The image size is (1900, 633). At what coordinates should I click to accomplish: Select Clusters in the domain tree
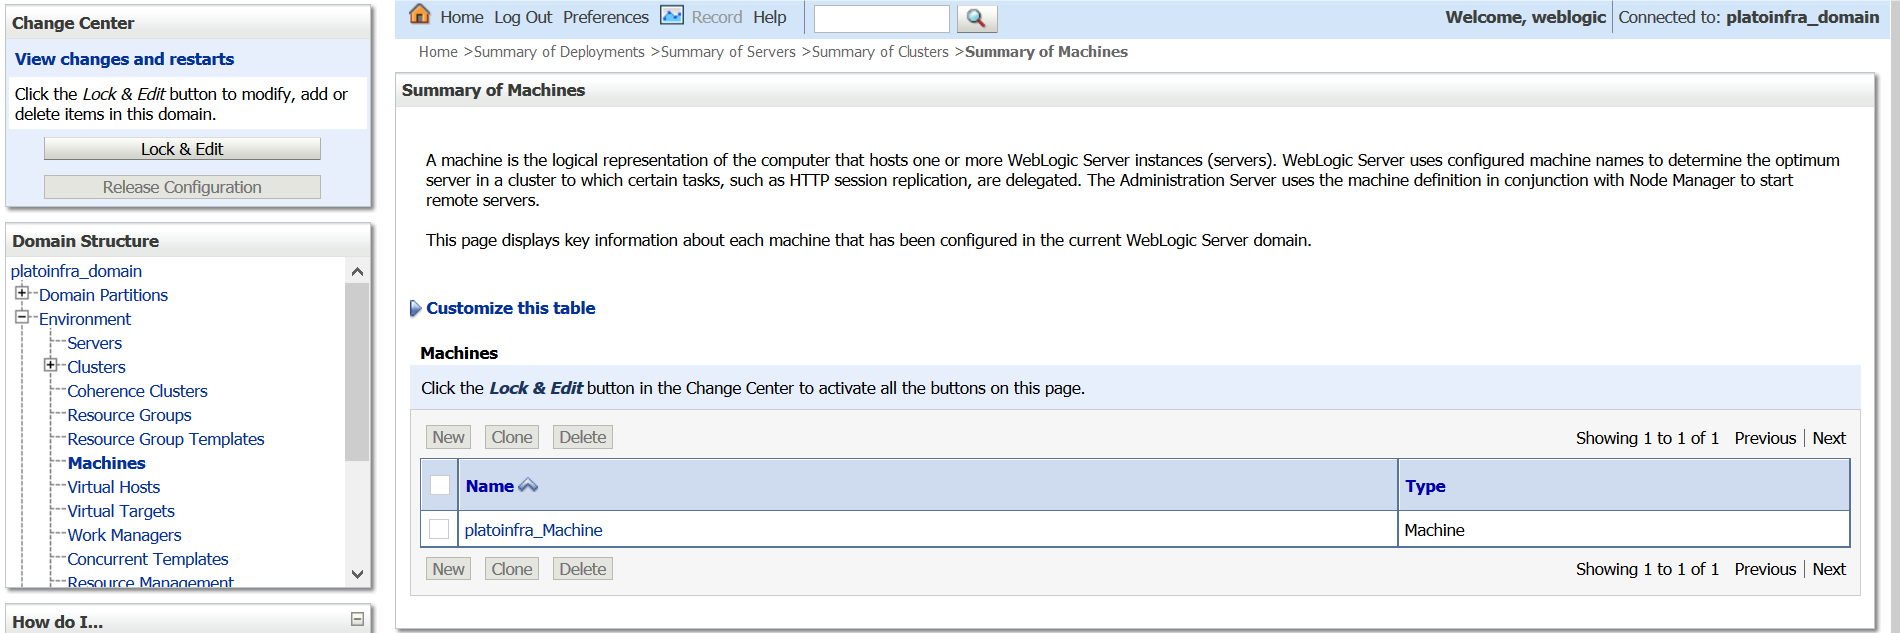point(97,367)
